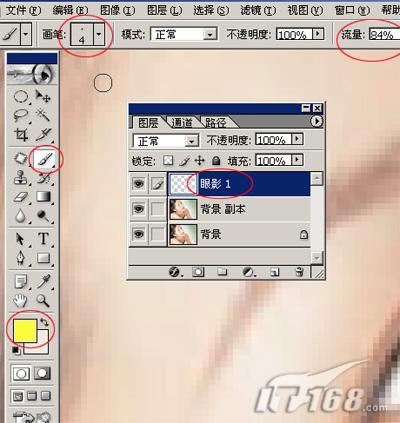Open the 编辑(E) menu
The image size is (400, 423).
[71, 10]
